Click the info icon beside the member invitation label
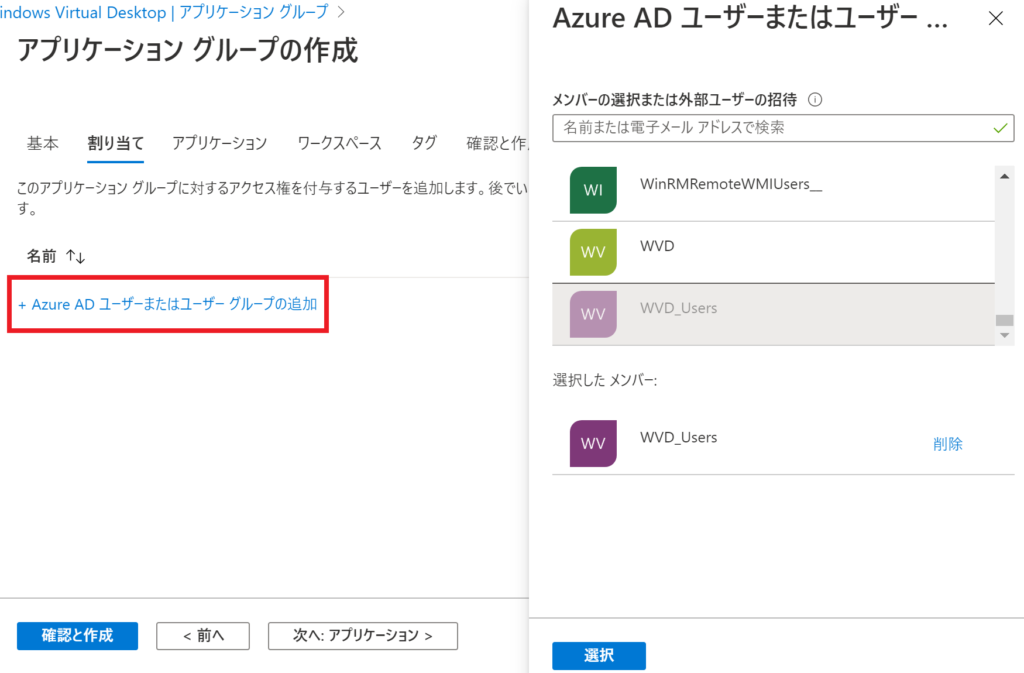 814,100
